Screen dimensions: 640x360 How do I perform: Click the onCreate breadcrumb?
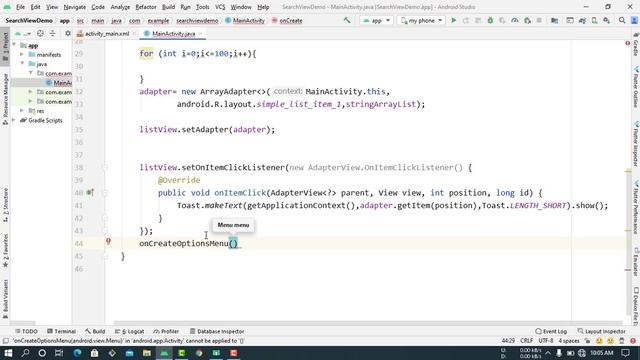(287, 20)
